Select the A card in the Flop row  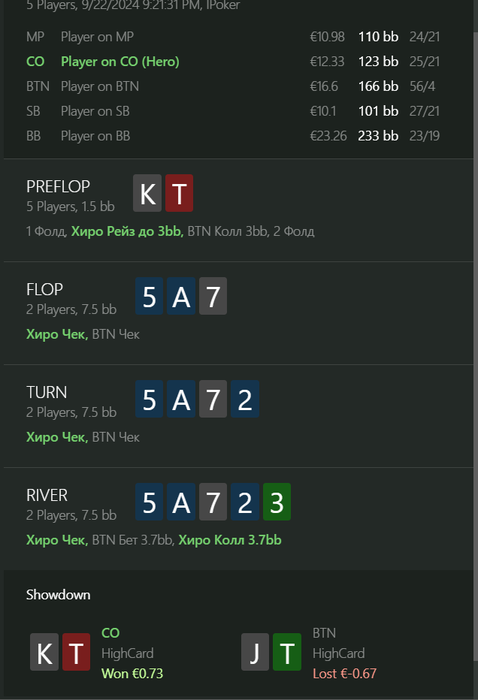[181, 296]
